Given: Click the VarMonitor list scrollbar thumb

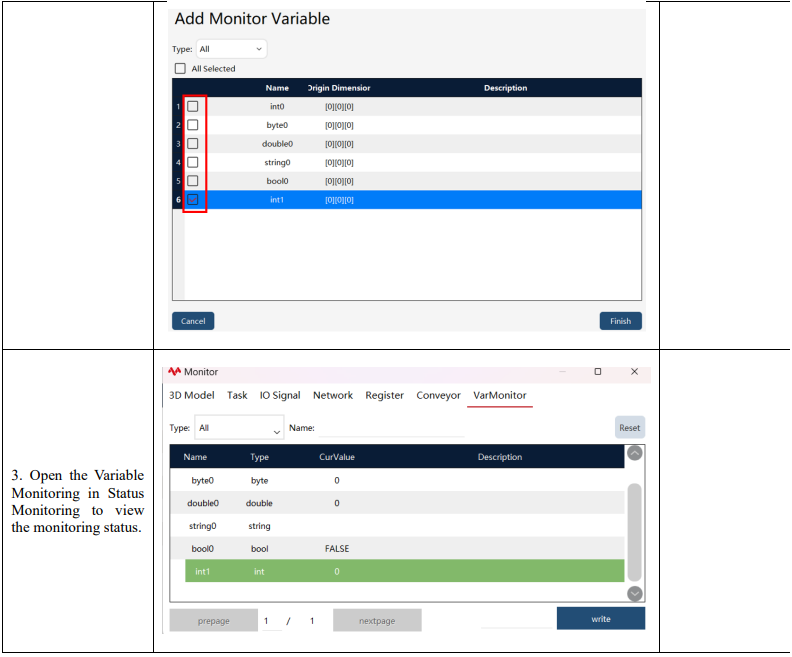Looking at the screenshot, I should (634, 532).
